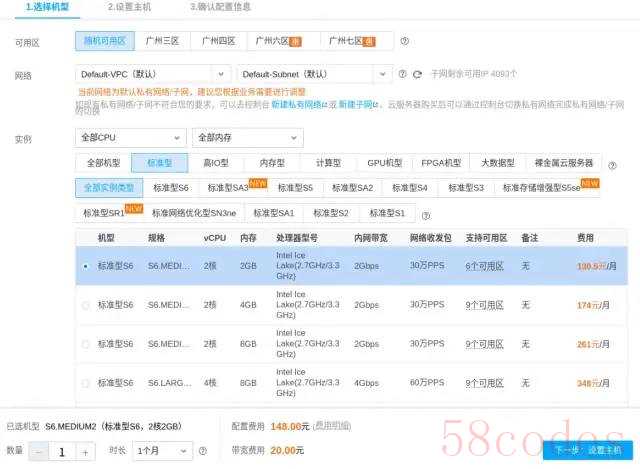Viewport: 640px width, 469px height.
Task: Click the quantity input field
Action: 62,452
